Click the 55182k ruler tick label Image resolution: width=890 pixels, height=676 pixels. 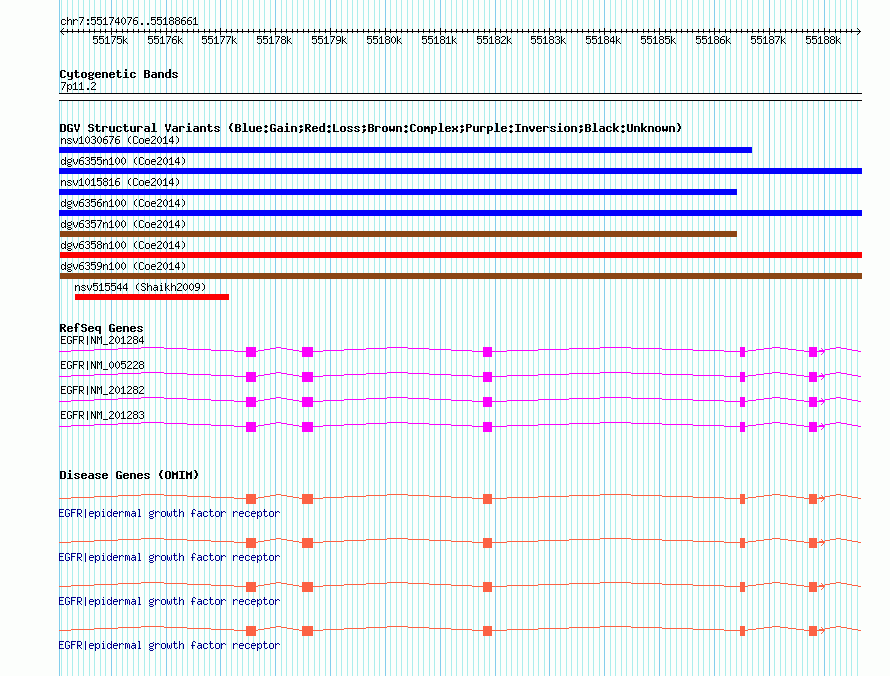[494, 40]
